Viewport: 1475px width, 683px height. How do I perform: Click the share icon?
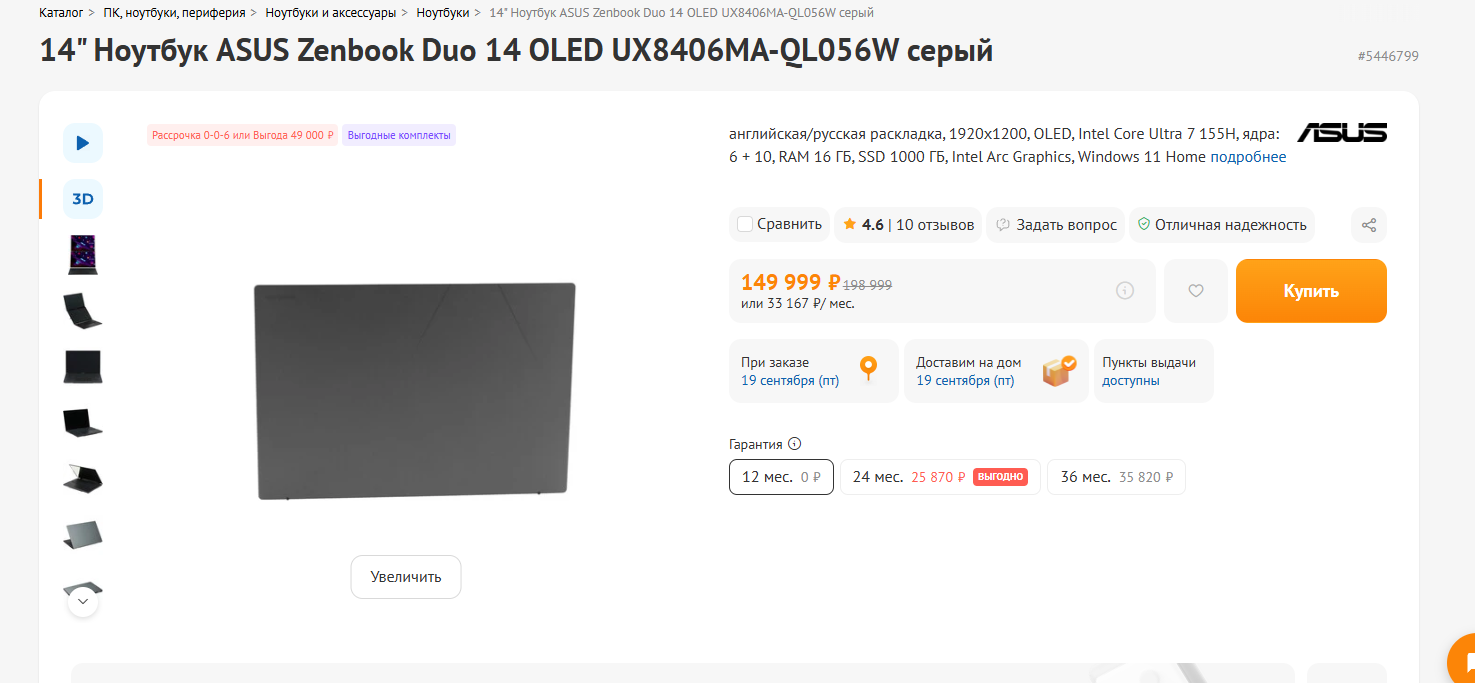click(1369, 225)
